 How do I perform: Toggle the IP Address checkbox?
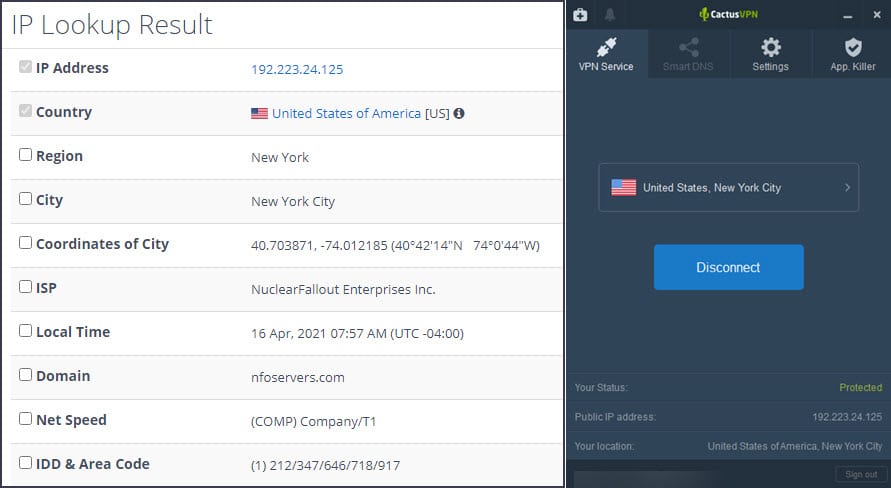click(25, 66)
